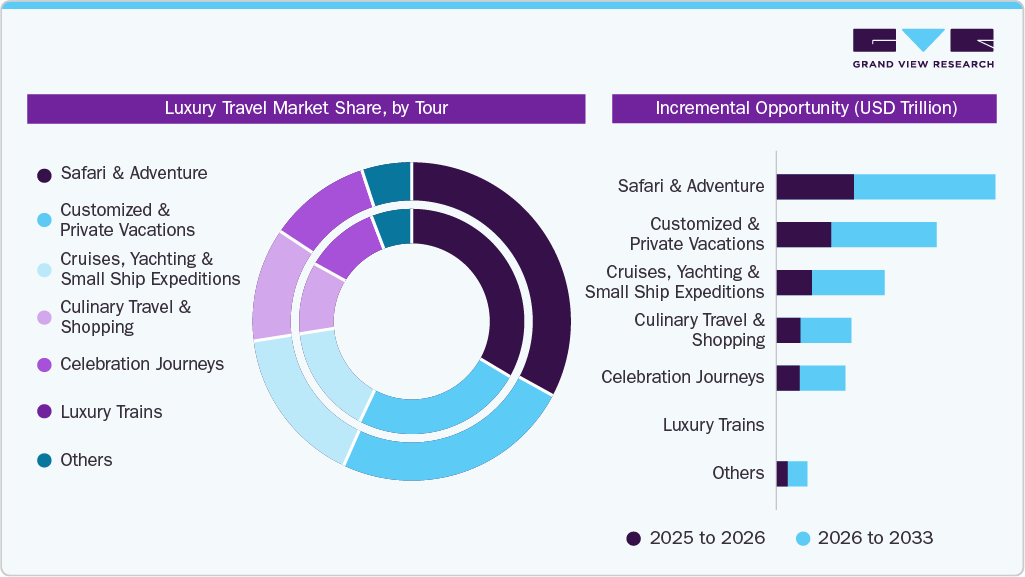This screenshot has height=577, width=1025.
Task: Click the blue Customized & Private Vacations legend marker
Action: (x=42, y=219)
